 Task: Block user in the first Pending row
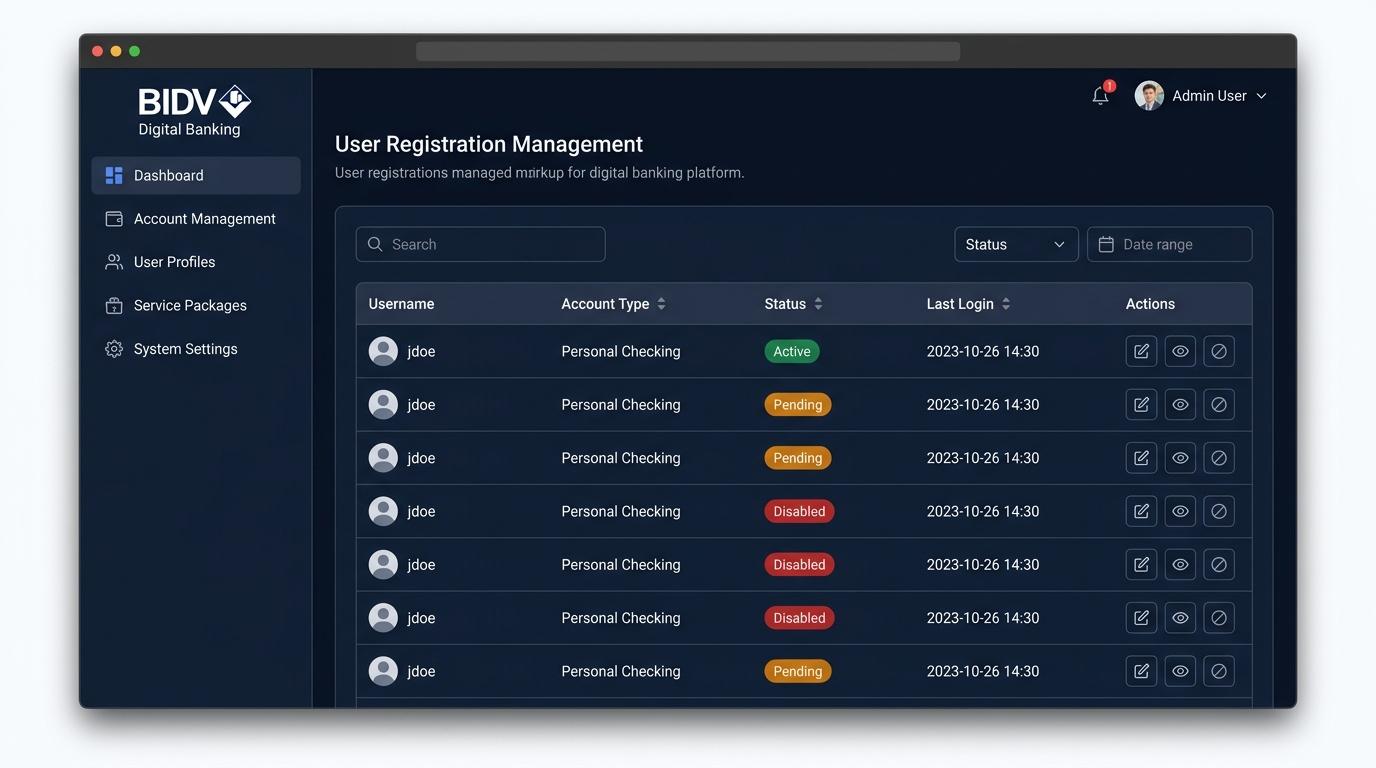click(1219, 405)
